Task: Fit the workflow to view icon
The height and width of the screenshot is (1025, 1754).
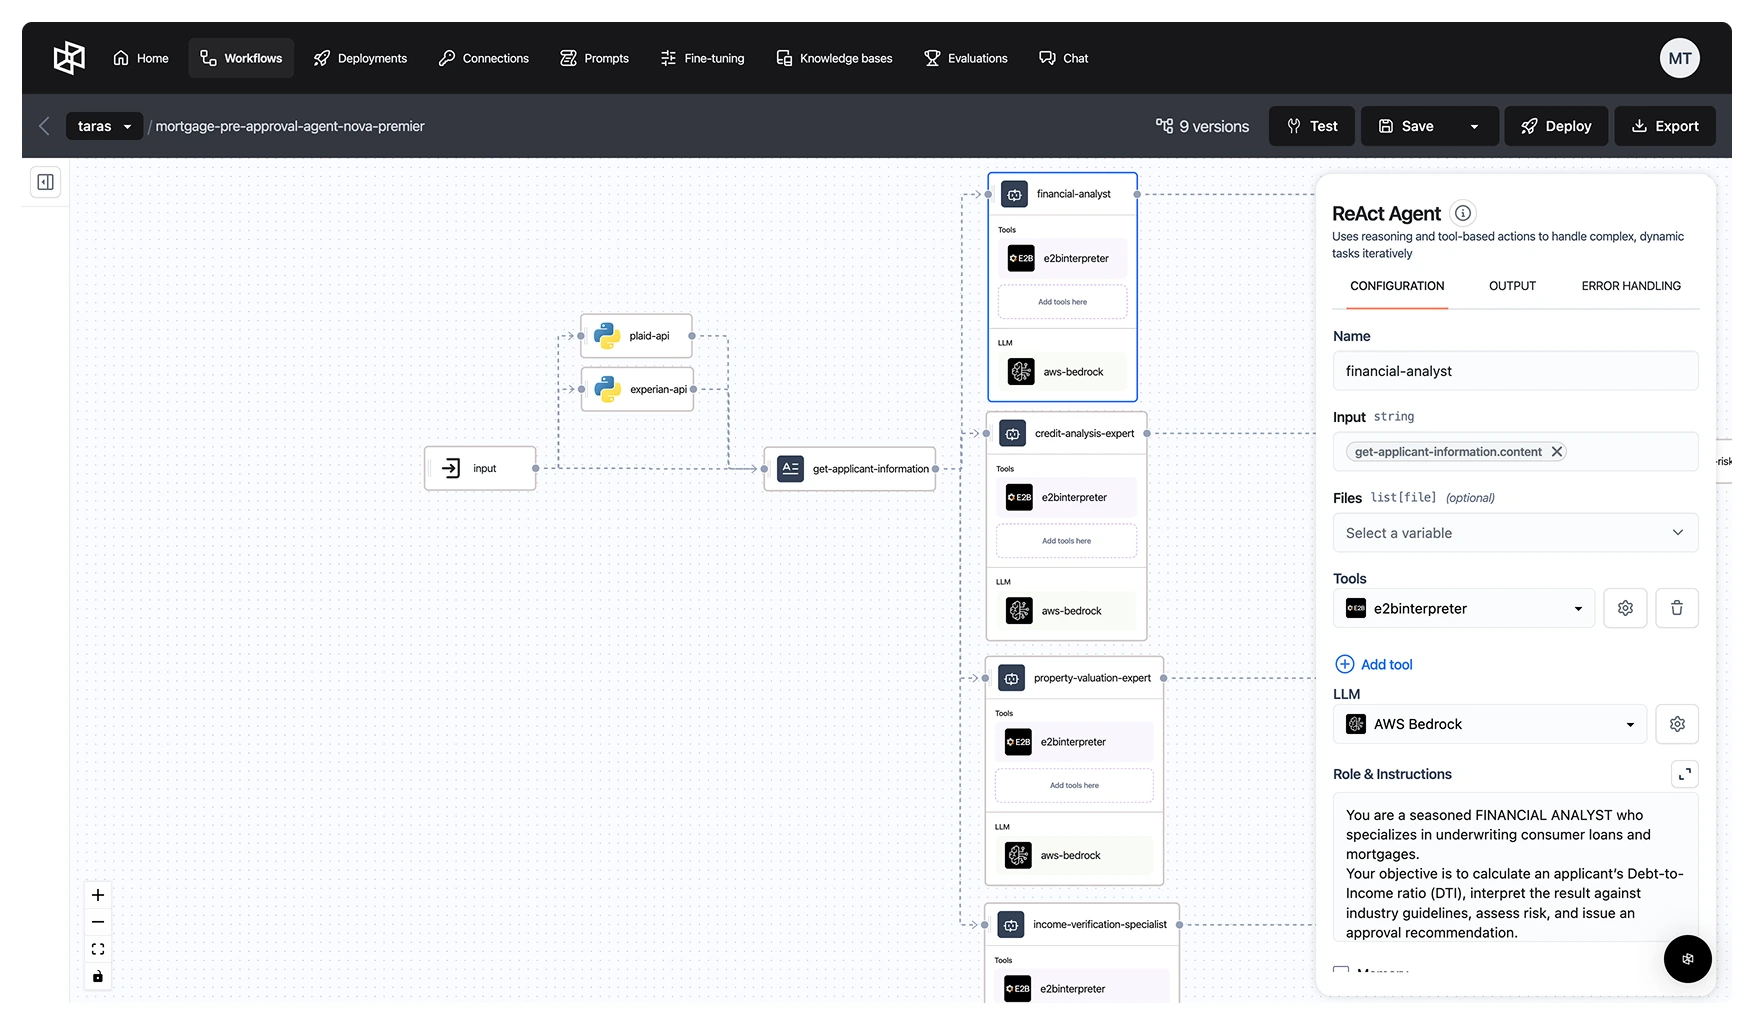Action: pos(98,949)
